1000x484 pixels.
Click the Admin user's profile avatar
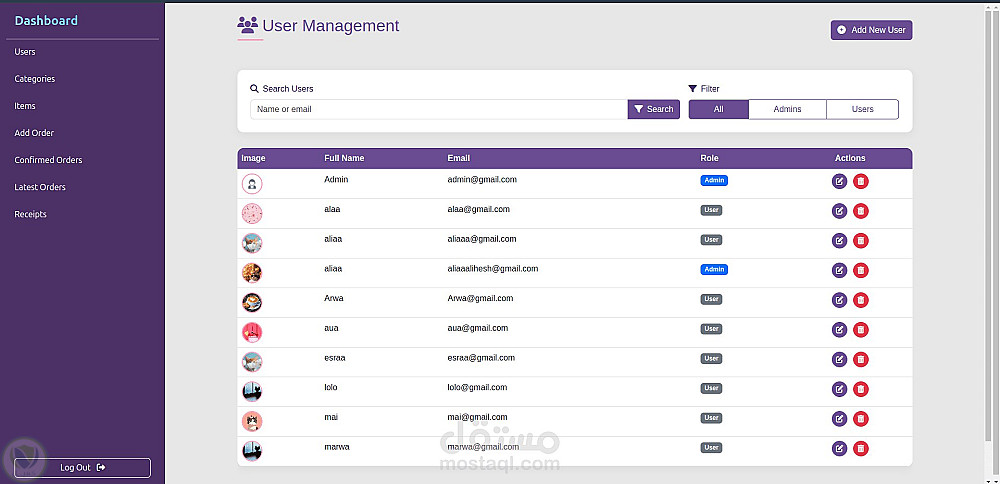[252, 184]
